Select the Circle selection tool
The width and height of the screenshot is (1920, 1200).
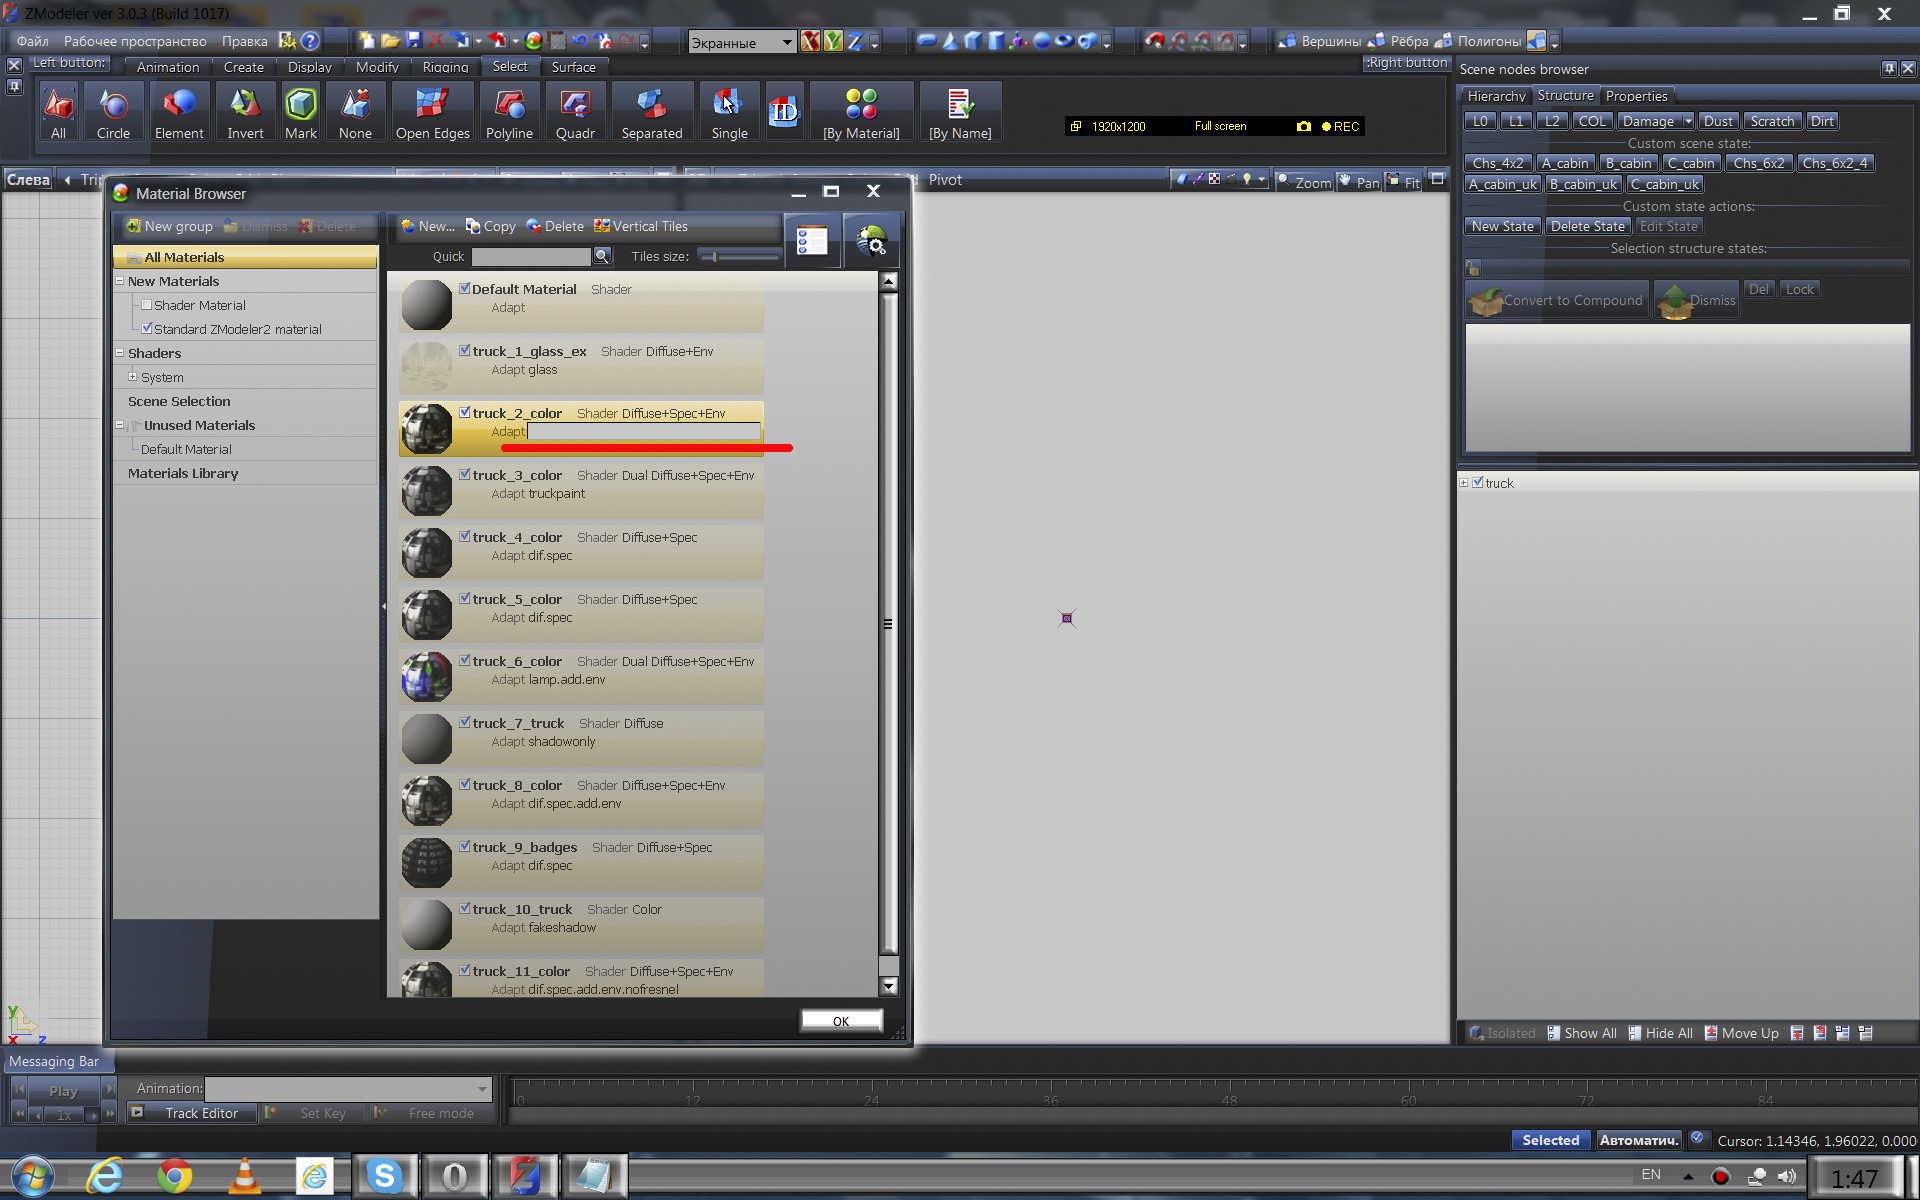[113, 112]
